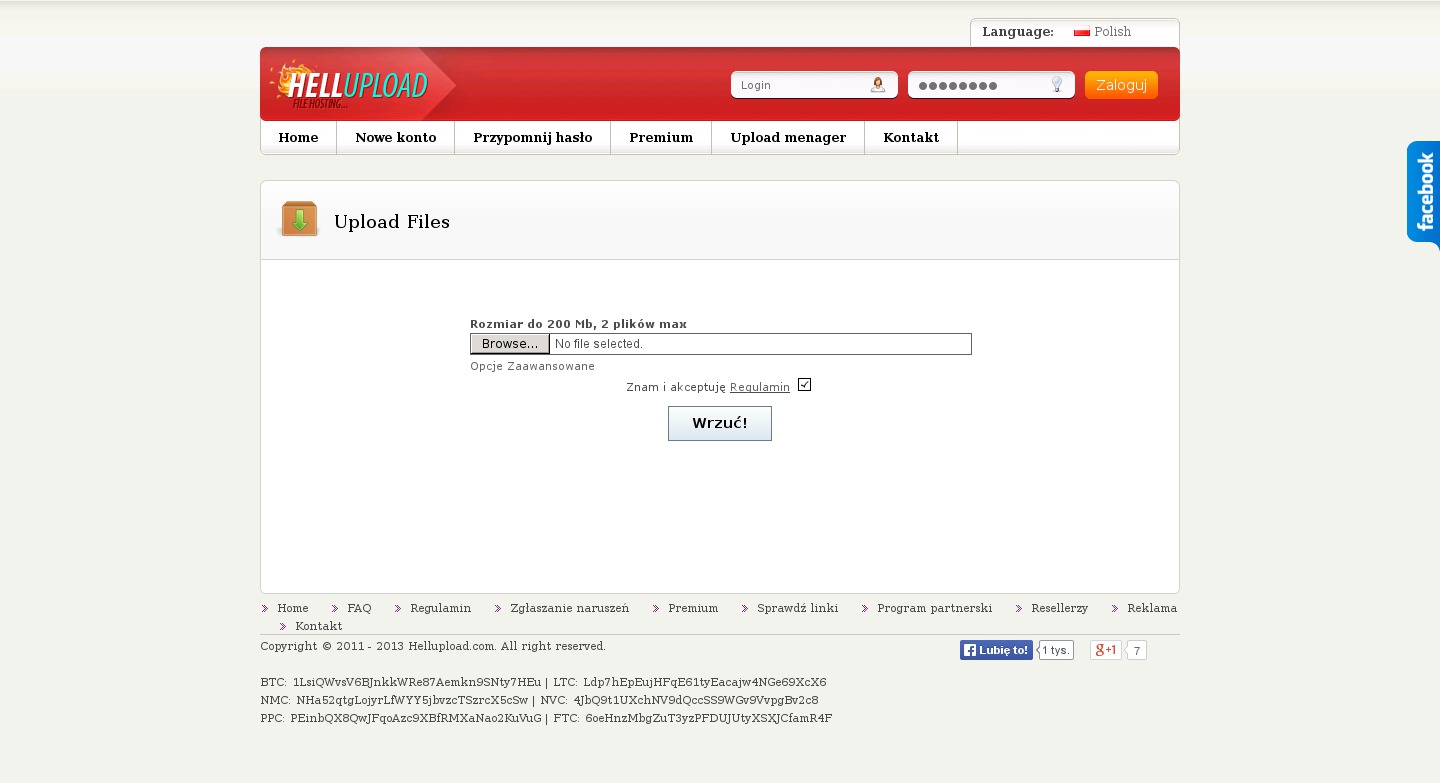Screen dimensions: 1440x783
Task: Click the Polish flag icon
Action: coord(1081,32)
